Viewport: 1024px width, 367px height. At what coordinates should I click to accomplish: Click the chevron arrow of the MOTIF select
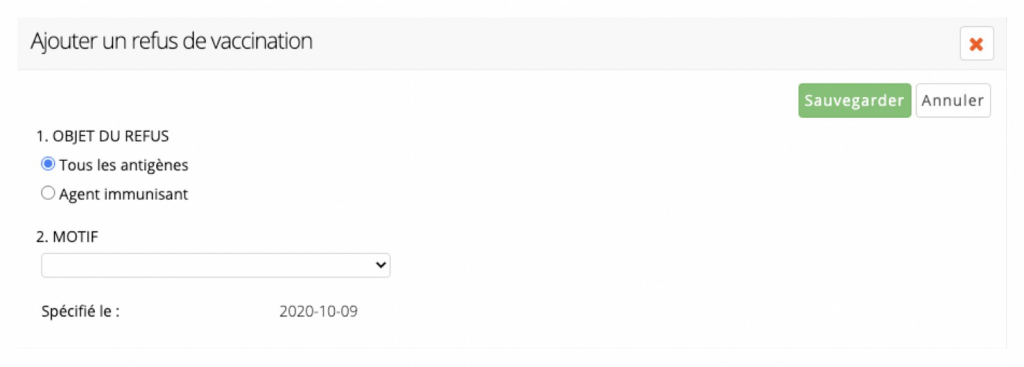point(380,265)
